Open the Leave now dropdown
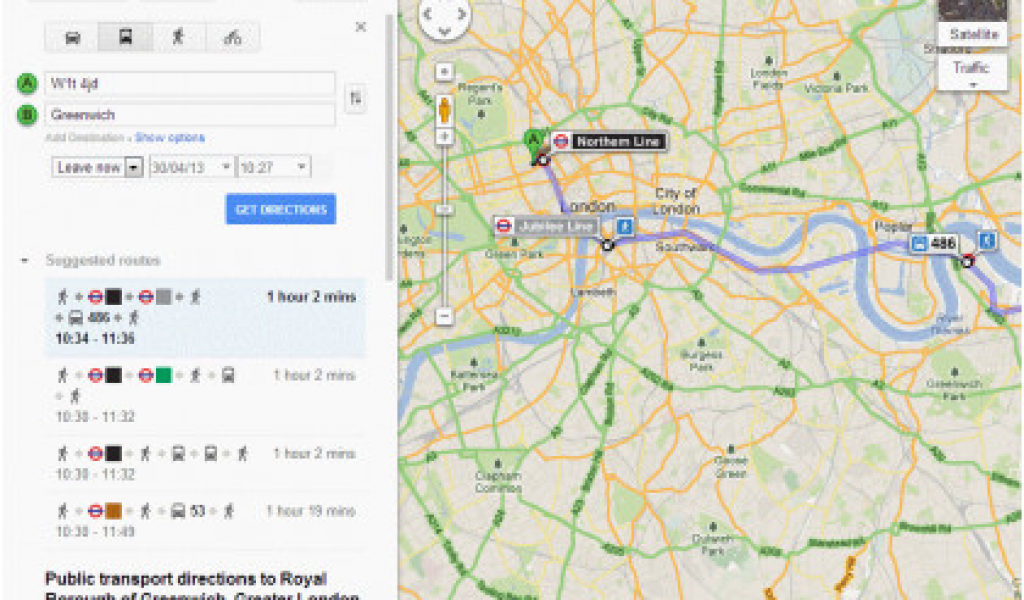Image resolution: width=1024 pixels, height=600 pixels. 97,167
